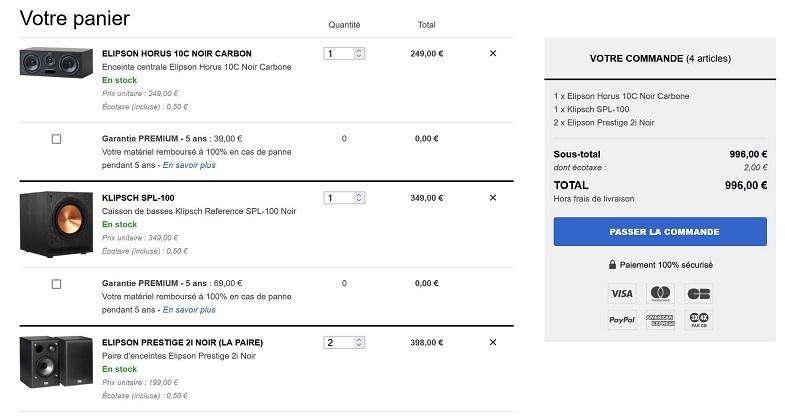Screen dimensions: 785x420
Task: Click the Visa payment icon
Action: (622, 294)
